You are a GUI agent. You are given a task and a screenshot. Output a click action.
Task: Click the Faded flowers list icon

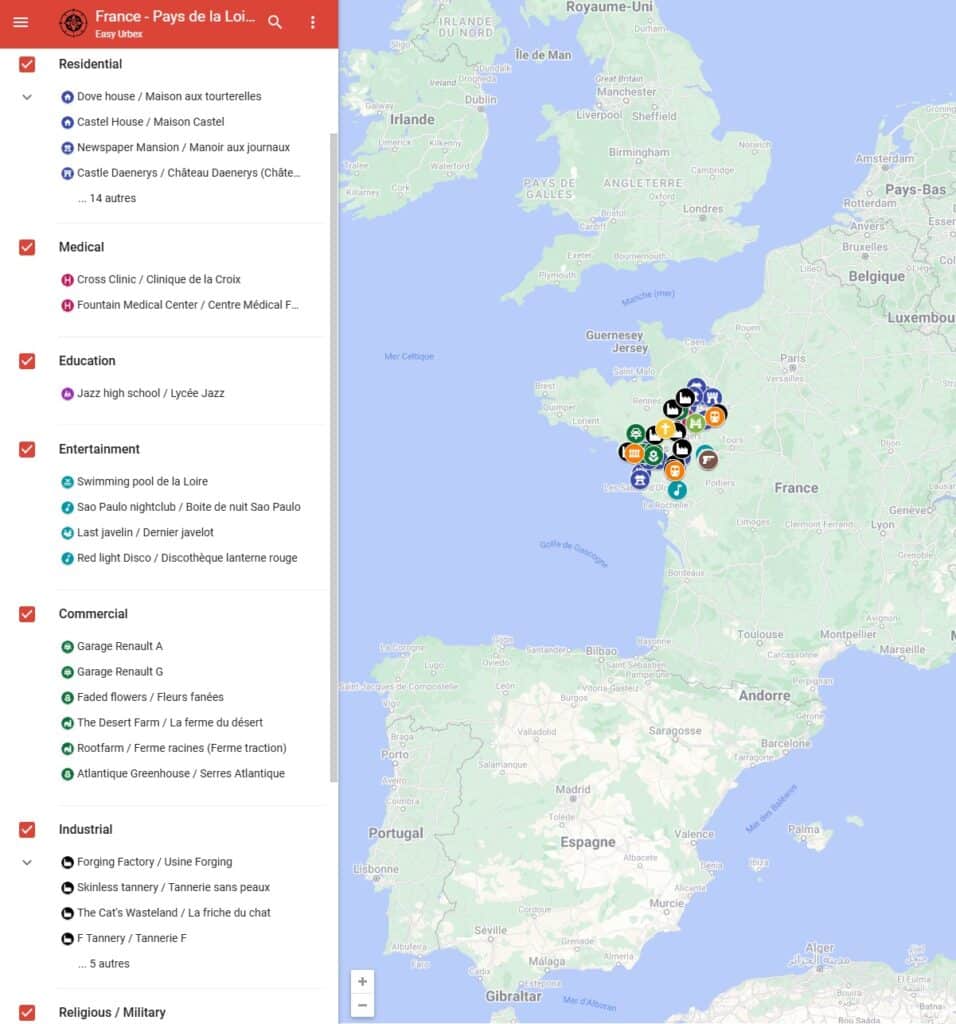[x=67, y=697]
